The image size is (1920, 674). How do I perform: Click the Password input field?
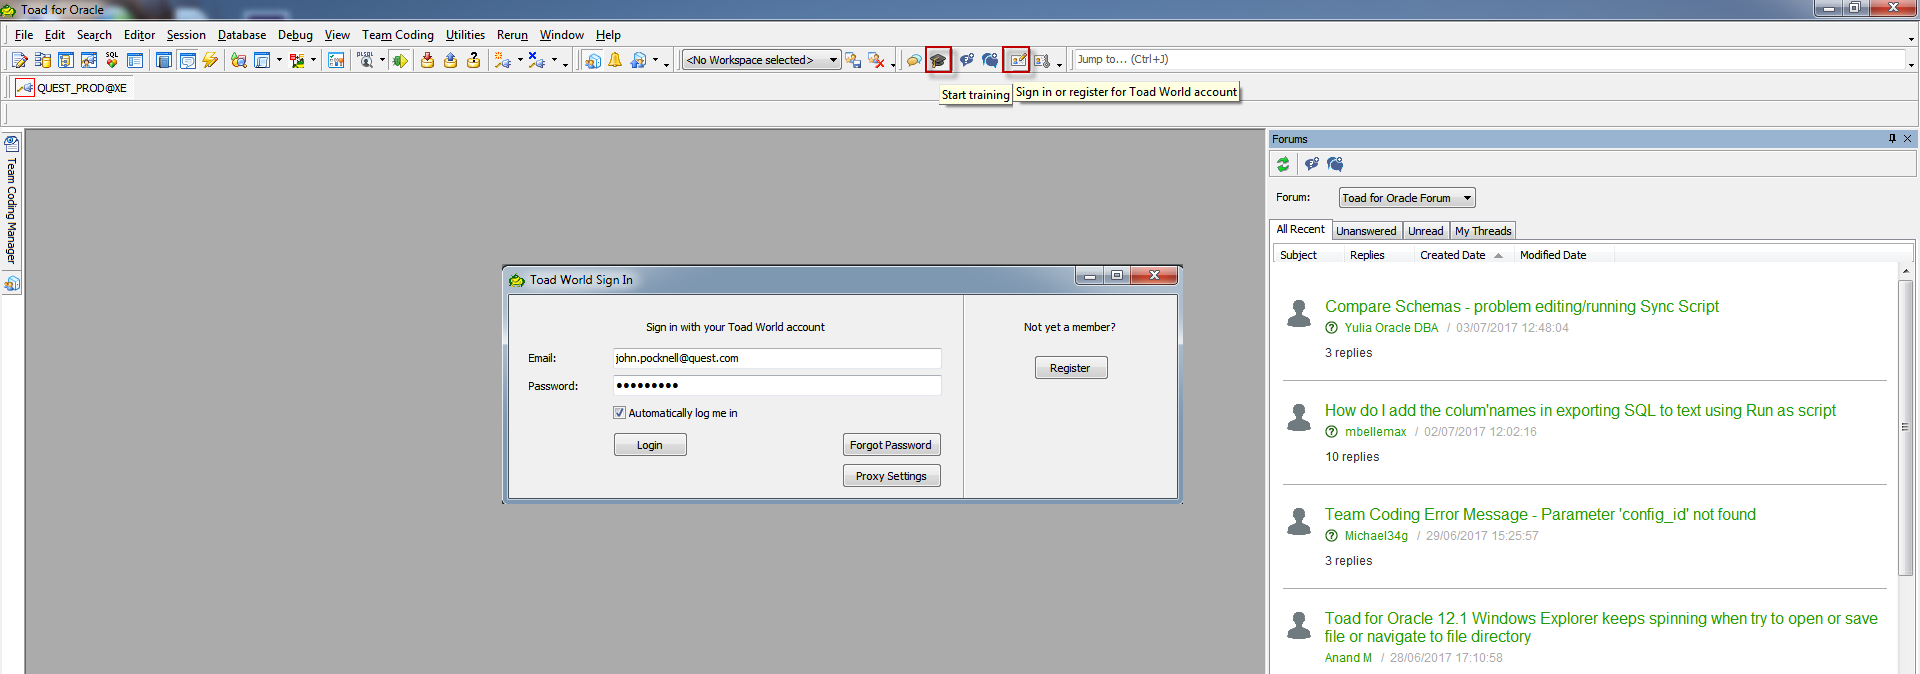777,386
